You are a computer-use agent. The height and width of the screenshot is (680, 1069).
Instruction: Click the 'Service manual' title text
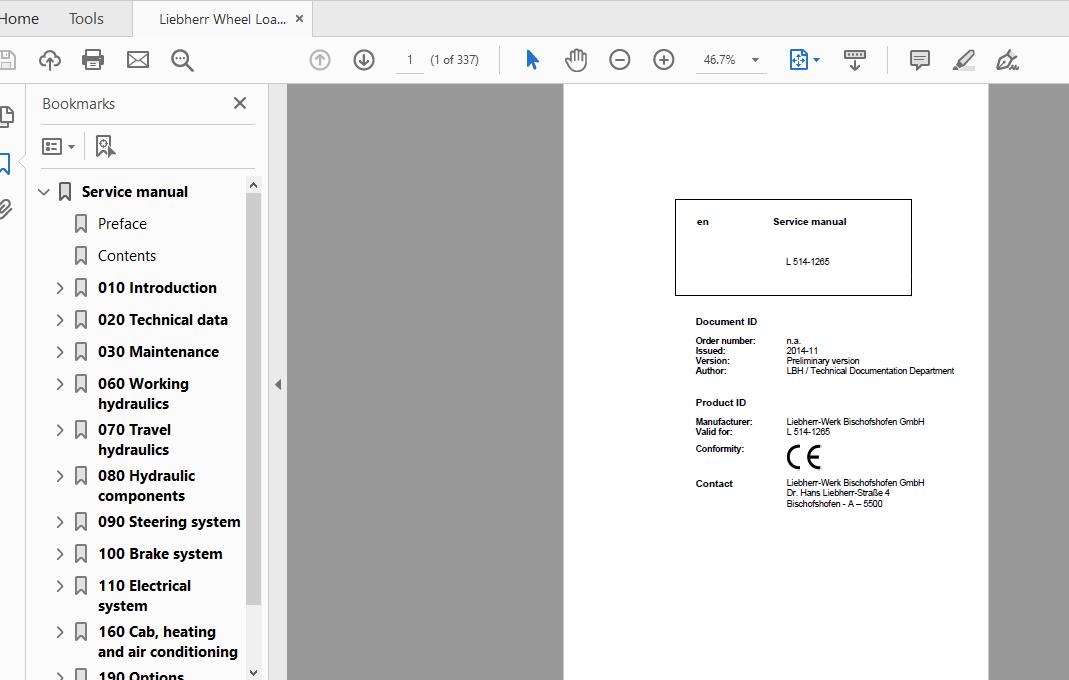click(x=810, y=222)
